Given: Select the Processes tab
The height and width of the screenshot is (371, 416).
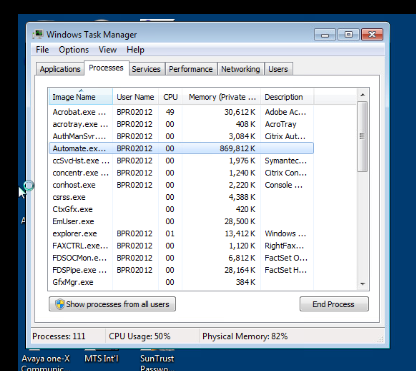Looking at the screenshot, I should (x=106, y=68).
